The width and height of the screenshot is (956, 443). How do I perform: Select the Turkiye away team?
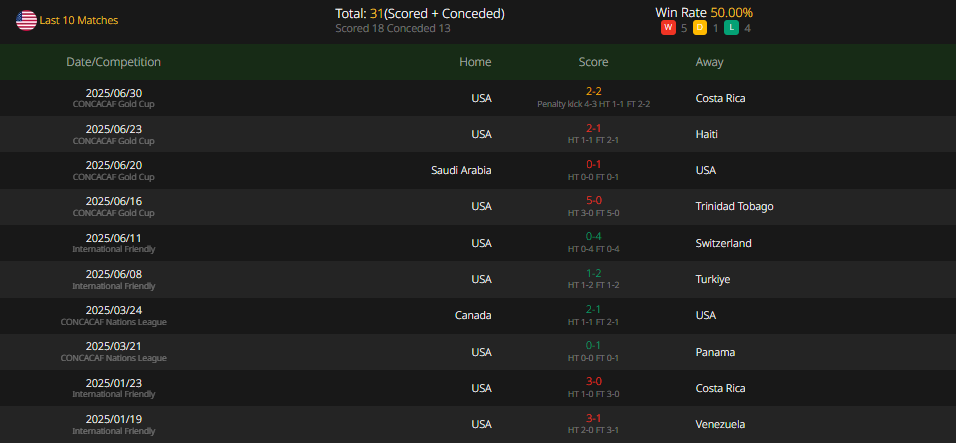(x=713, y=279)
